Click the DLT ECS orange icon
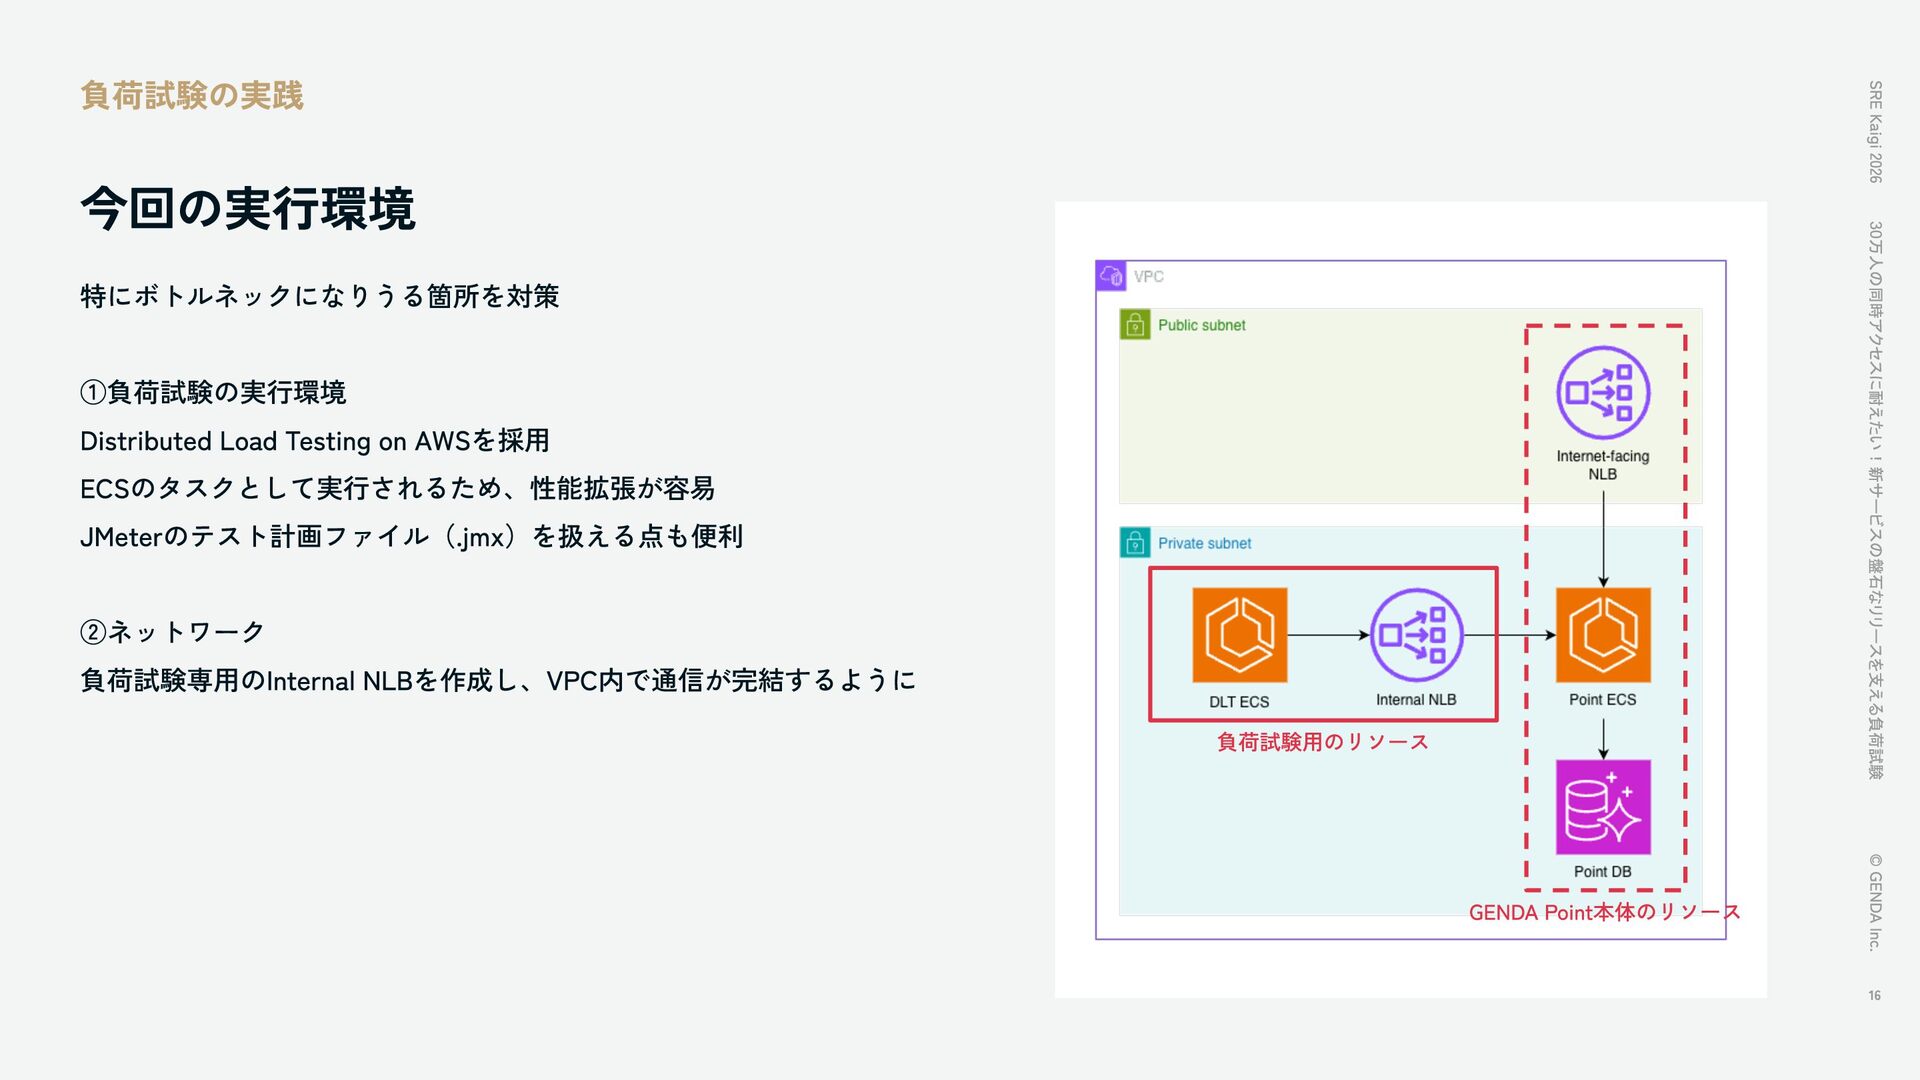This screenshot has height=1080, width=1920. coord(1239,635)
